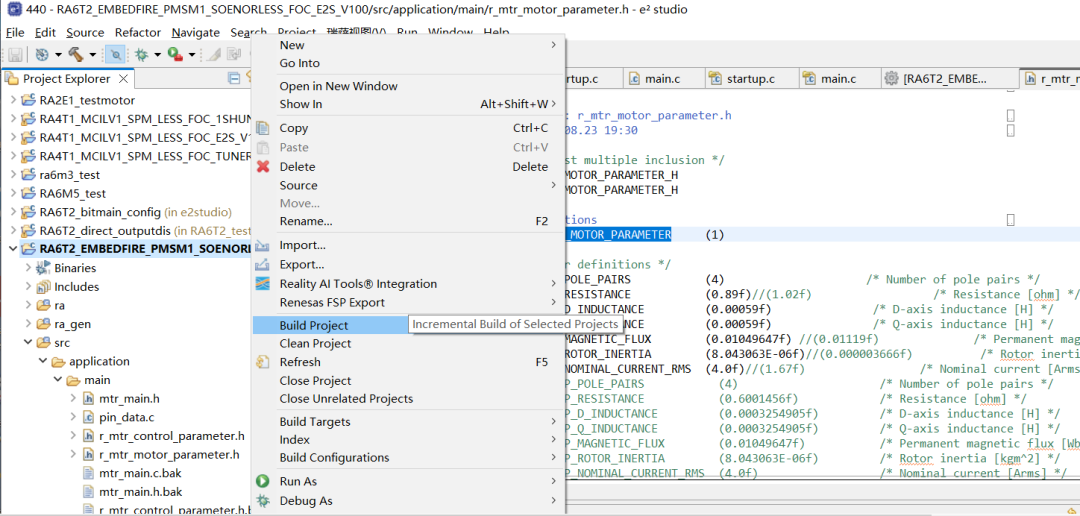1080x516 pixels.
Task: Click Refresh in the context menu
Action: click(300, 362)
